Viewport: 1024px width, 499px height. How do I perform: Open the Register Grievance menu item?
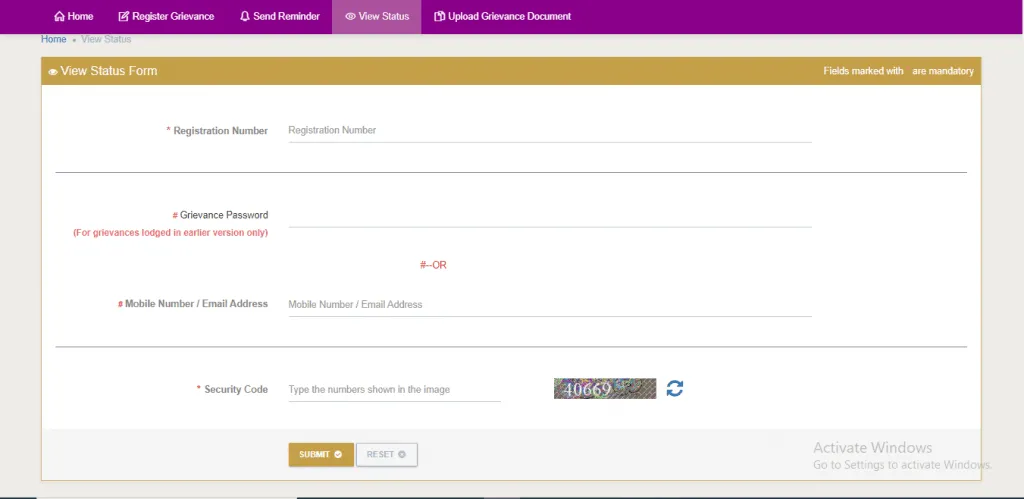pyautogui.click(x=173, y=17)
